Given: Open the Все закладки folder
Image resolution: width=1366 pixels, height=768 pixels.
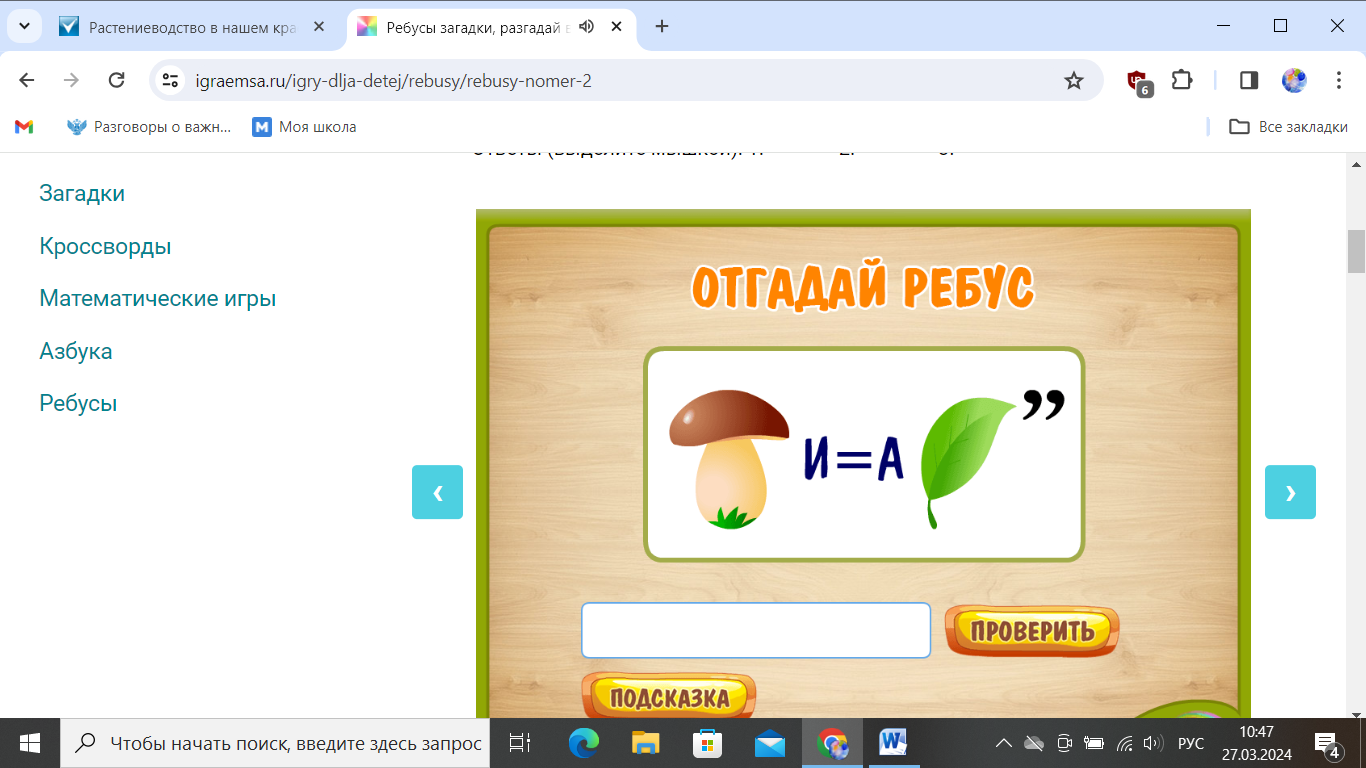Looking at the screenshot, I should [1288, 127].
